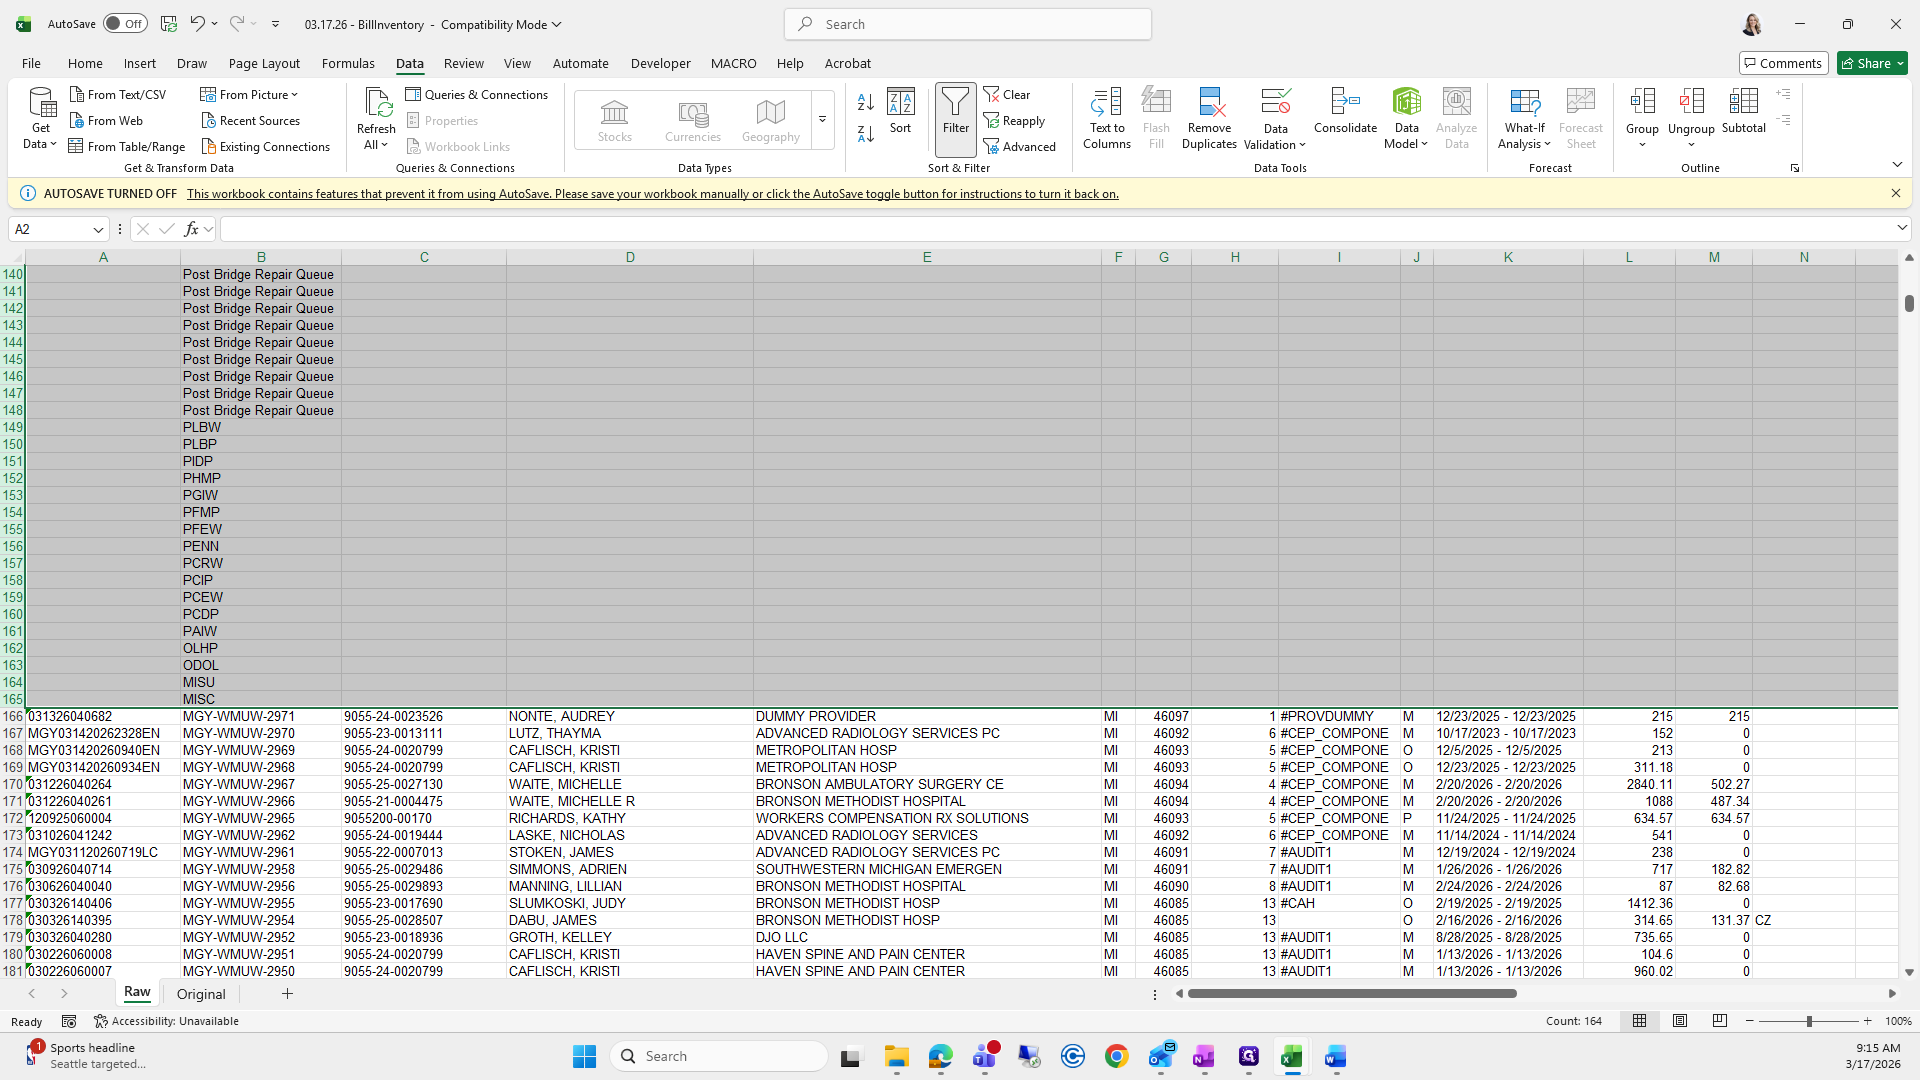Open the custom Sort dialog
Viewport: 1920px width, 1080px height.
pos(900,110)
